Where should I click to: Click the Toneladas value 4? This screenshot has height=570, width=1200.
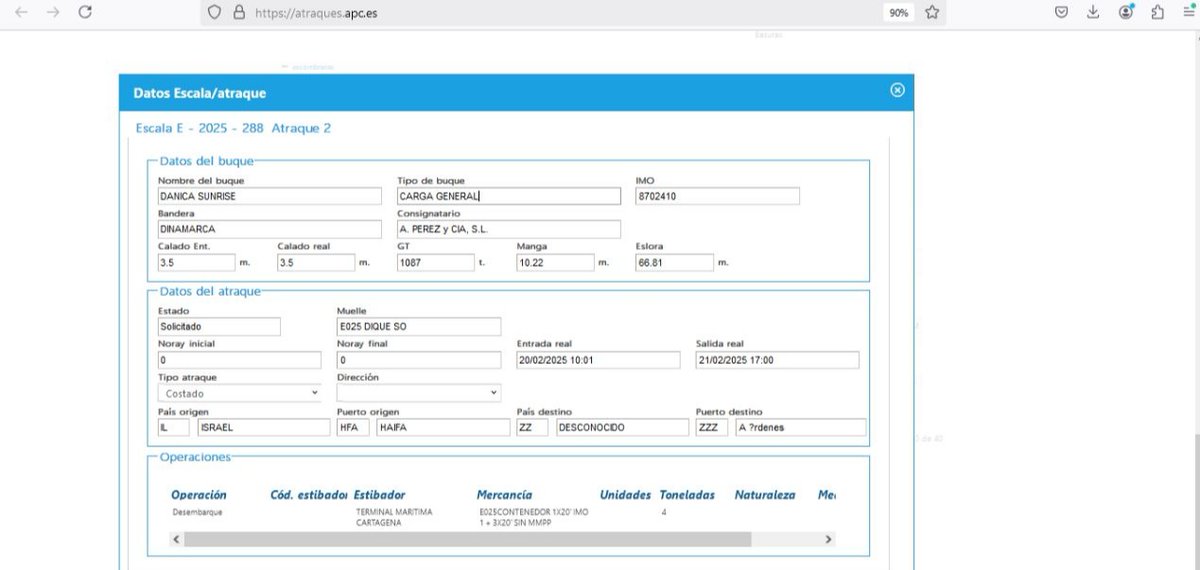[664, 512]
